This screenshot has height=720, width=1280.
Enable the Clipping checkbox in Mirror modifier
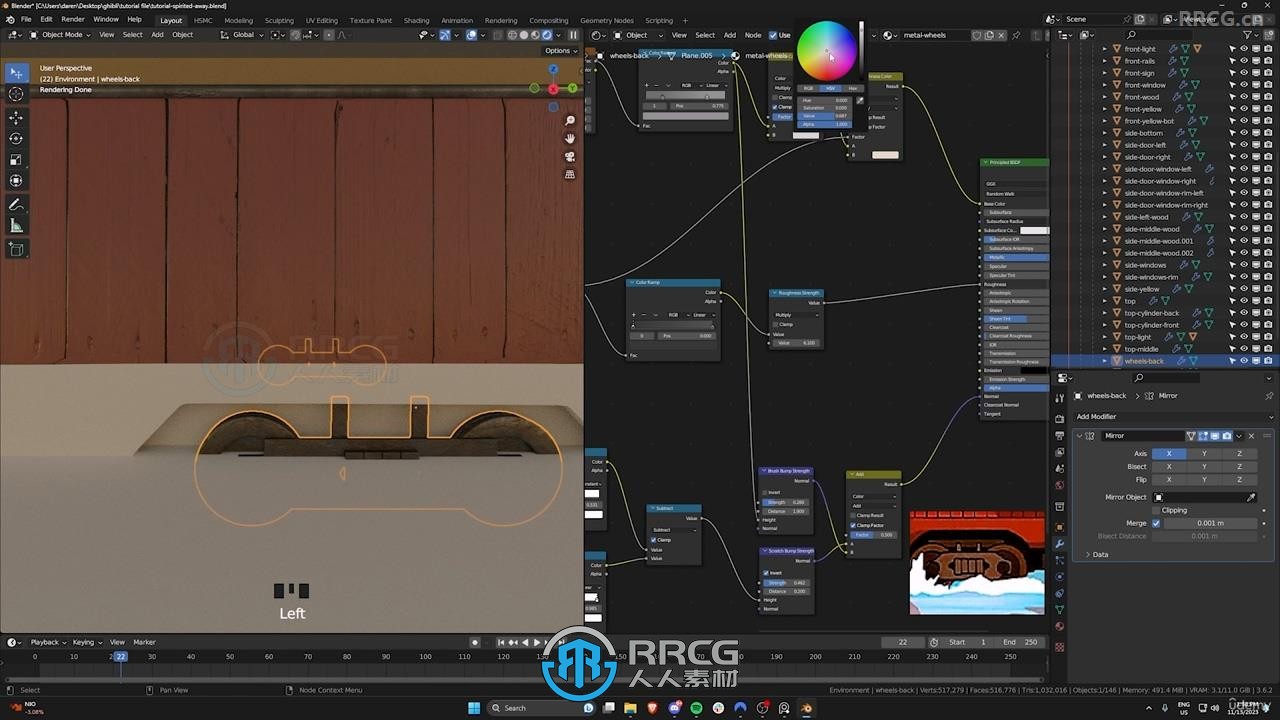(x=1157, y=510)
